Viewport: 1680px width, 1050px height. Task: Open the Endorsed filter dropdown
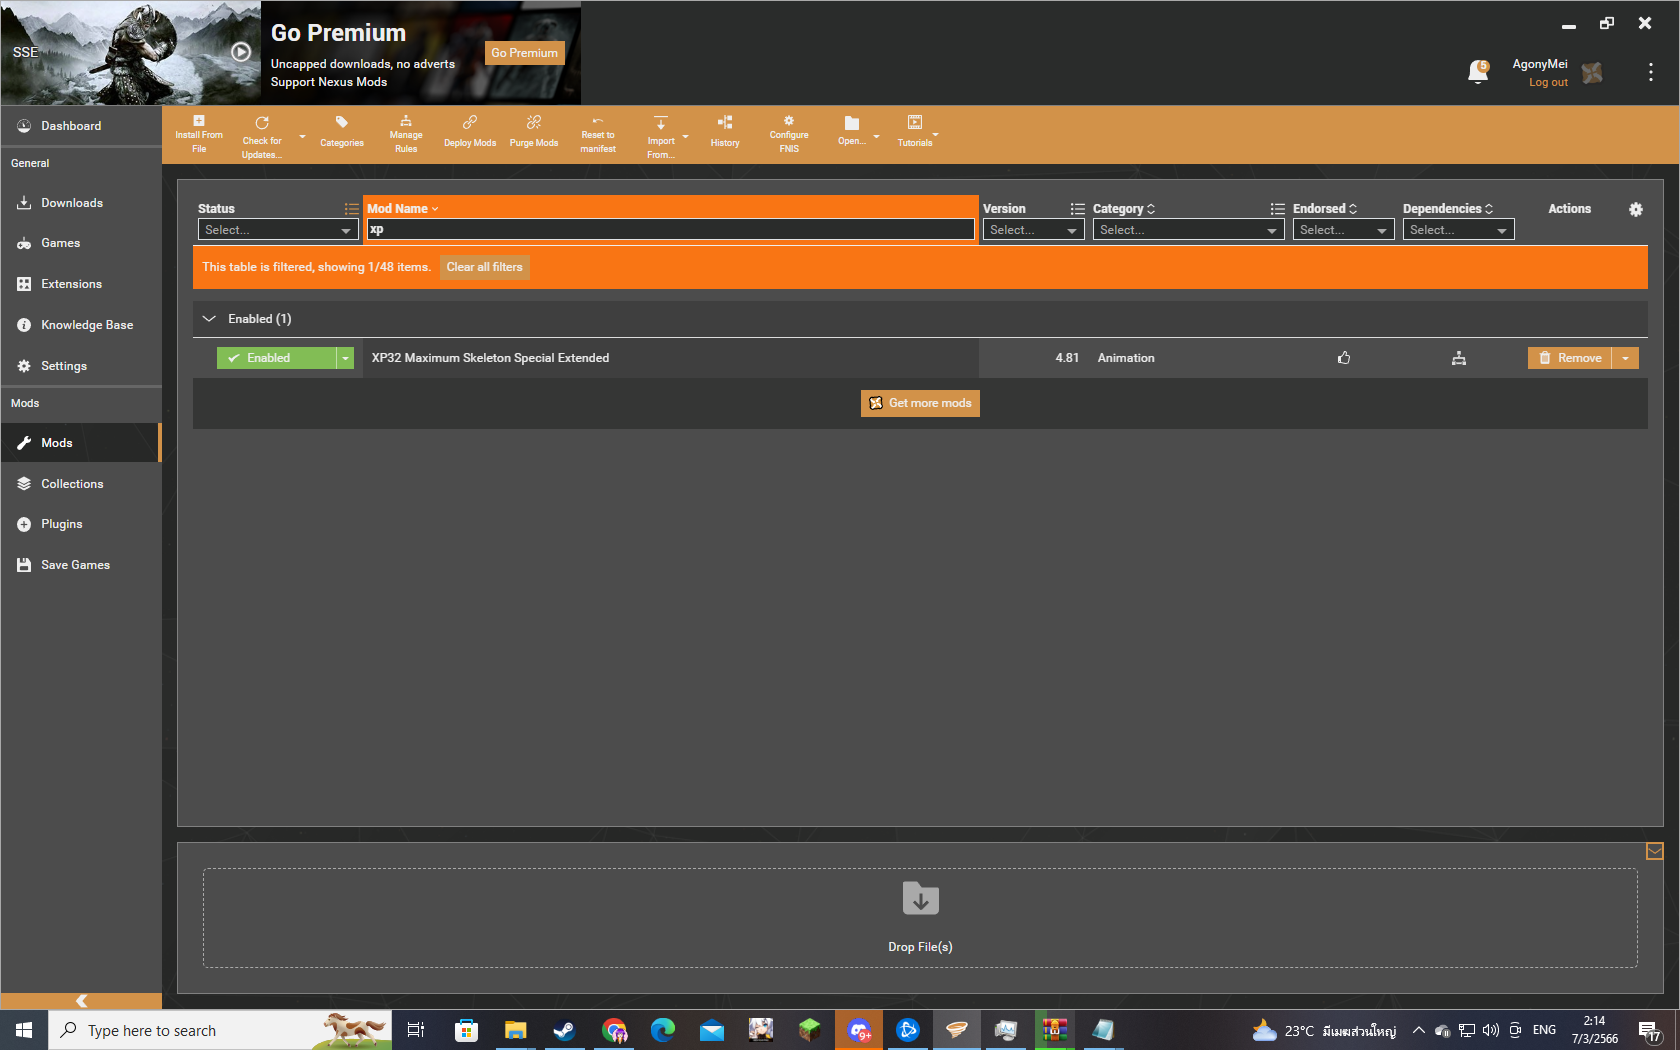pyautogui.click(x=1344, y=230)
